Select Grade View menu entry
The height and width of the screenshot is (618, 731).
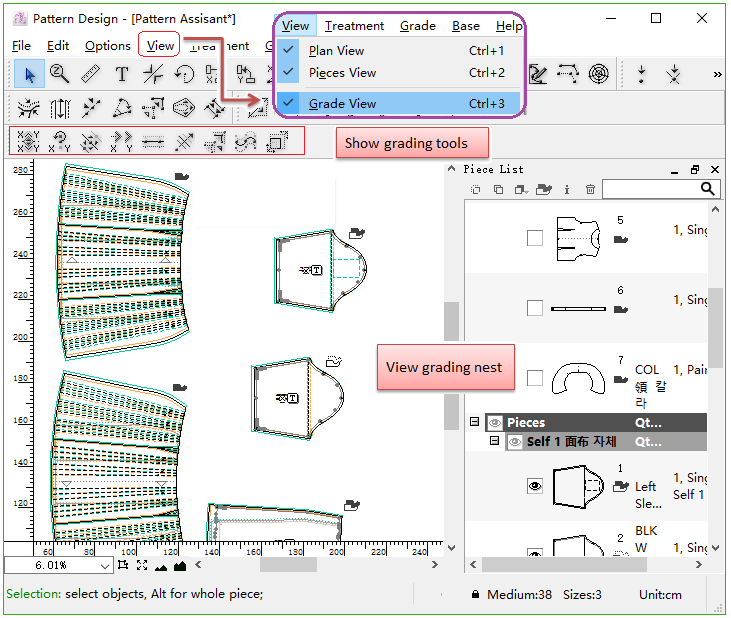(x=342, y=103)
